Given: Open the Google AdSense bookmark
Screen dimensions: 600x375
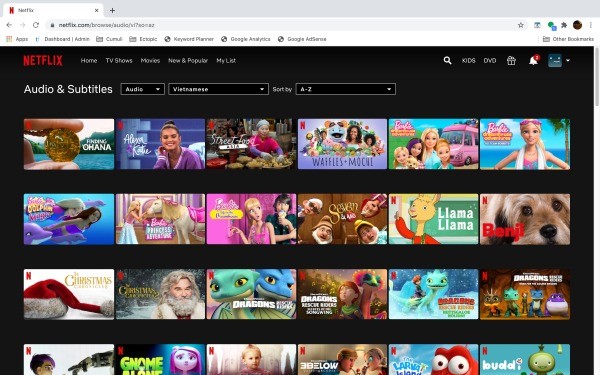Looking at the screenshot, I should 302,39.
